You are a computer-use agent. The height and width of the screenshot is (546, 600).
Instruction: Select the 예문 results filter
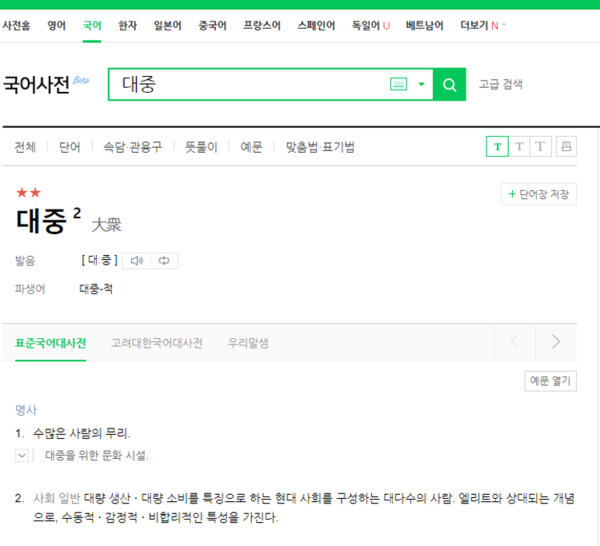click(x=251, y=147)
